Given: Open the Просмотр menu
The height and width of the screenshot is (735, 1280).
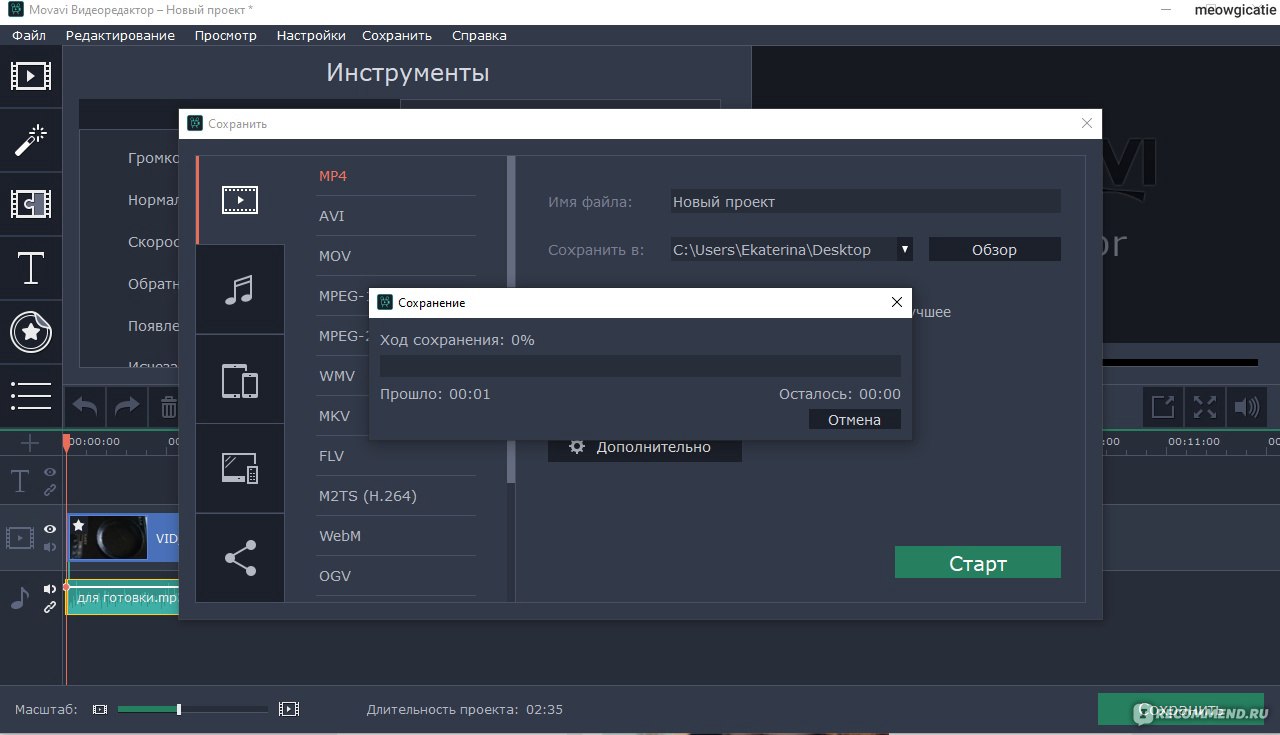Looking at the screenshot, I should [226, 35].
